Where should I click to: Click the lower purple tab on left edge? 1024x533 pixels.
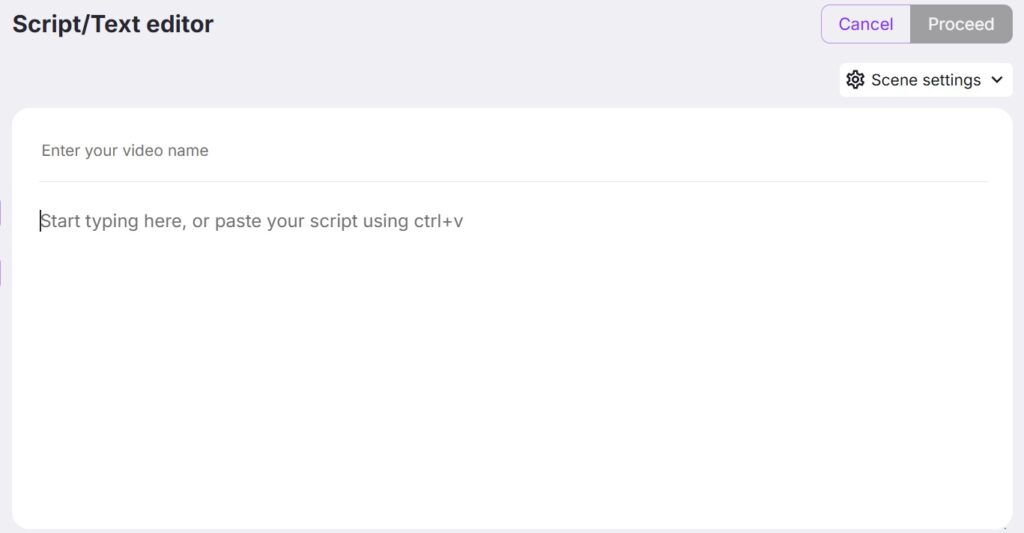1,273
